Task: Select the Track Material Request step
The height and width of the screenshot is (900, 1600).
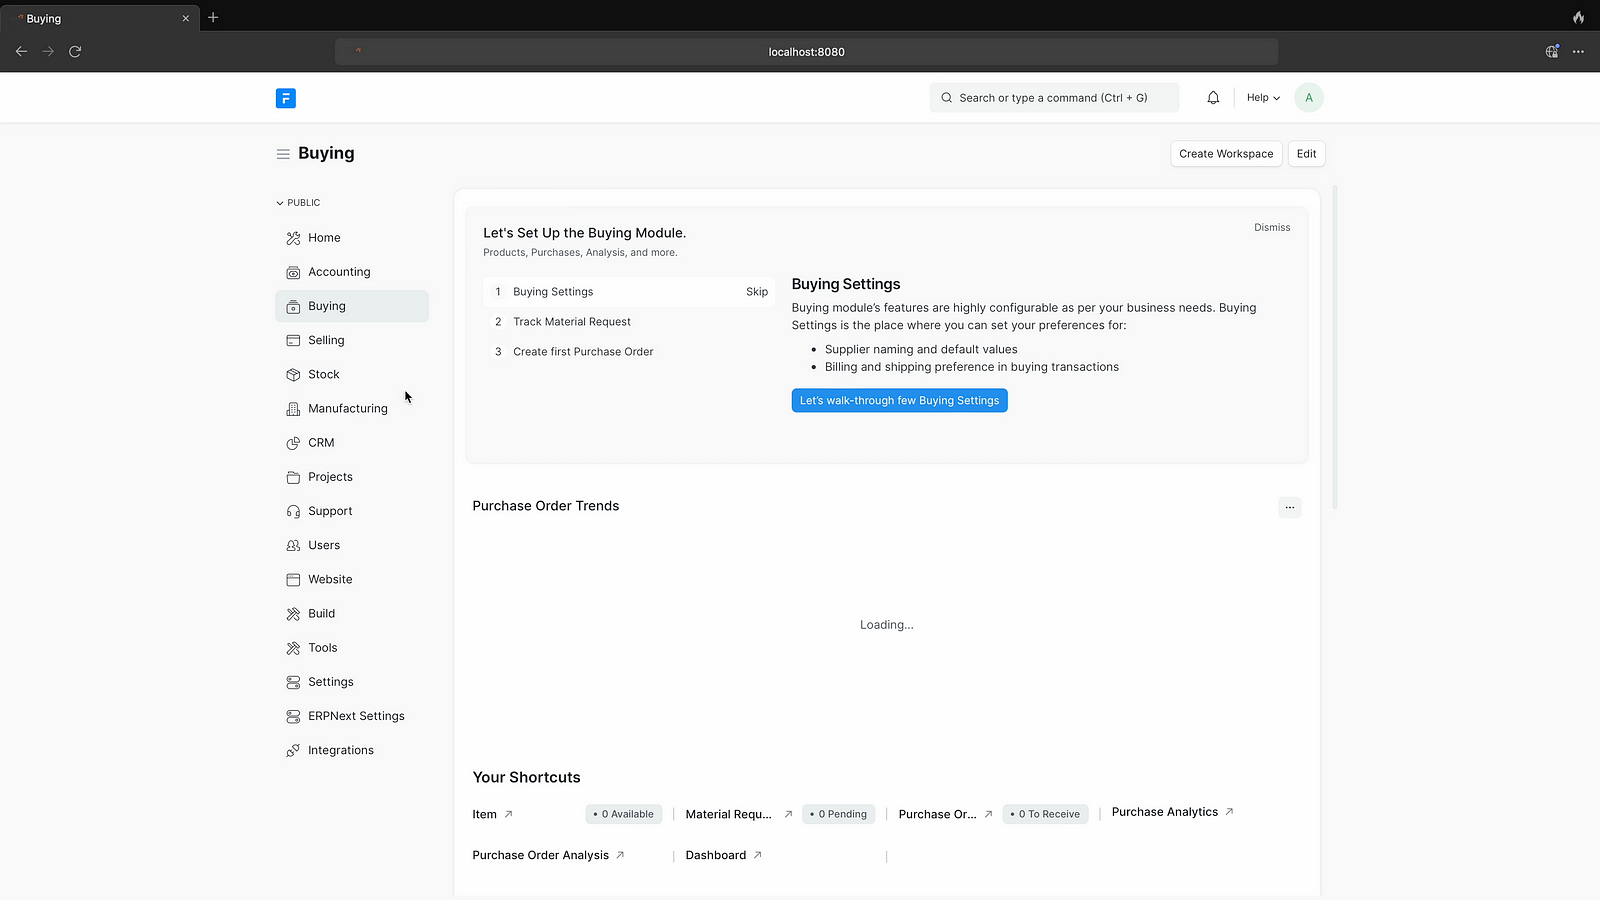Action: 571,322
